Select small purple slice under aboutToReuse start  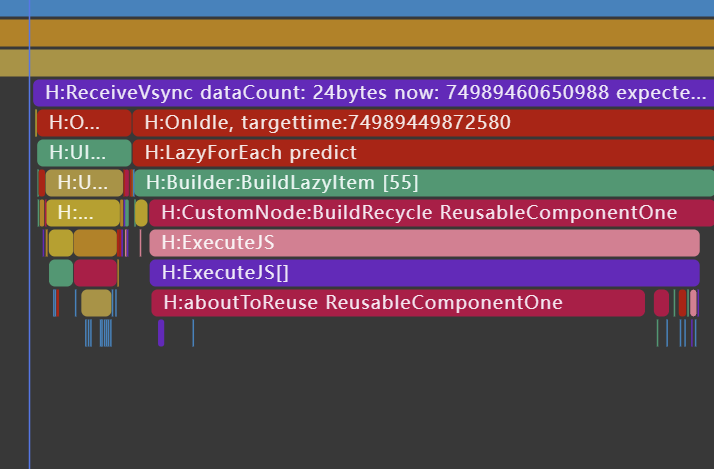point(161,333)
